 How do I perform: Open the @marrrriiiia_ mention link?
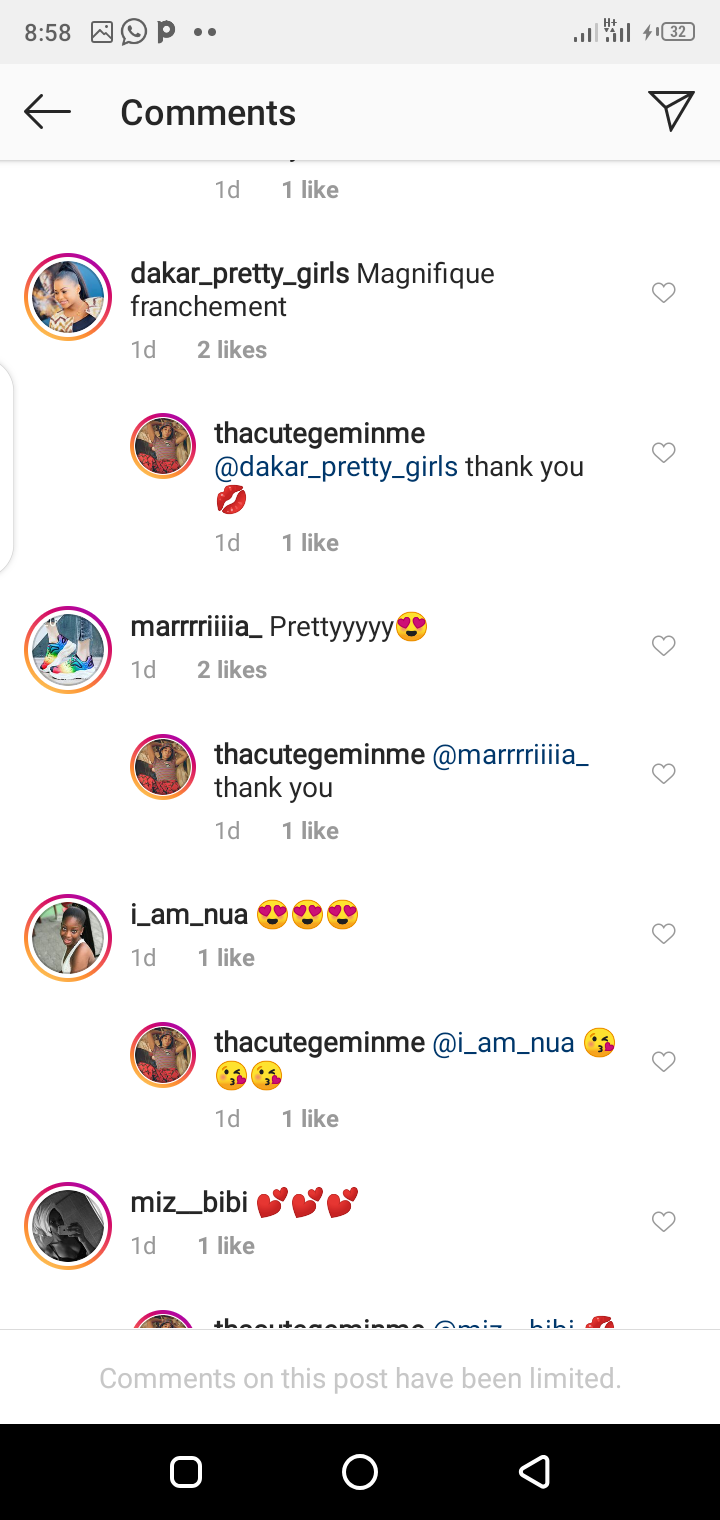click(510, 755)
